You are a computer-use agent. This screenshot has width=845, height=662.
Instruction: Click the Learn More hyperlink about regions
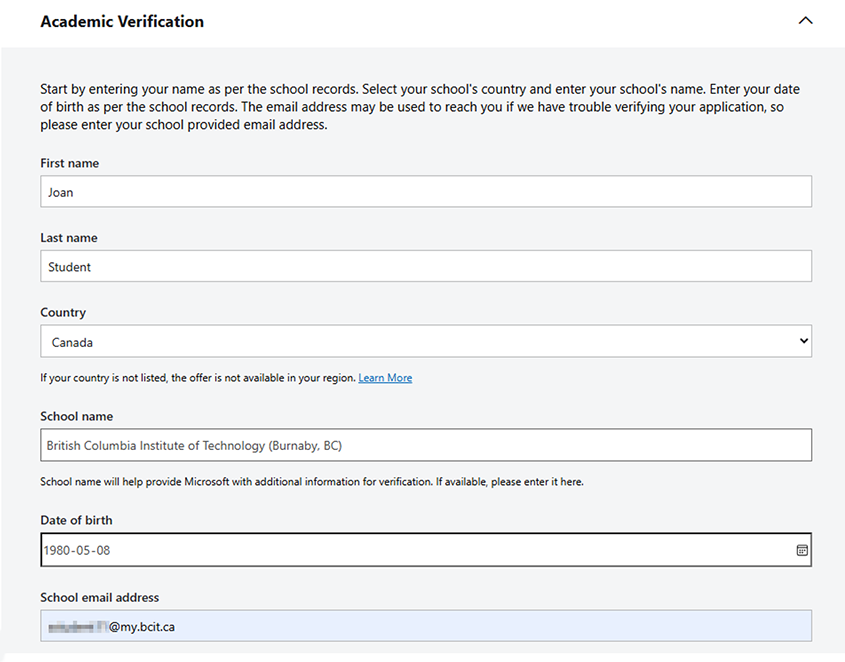(384, 378)
